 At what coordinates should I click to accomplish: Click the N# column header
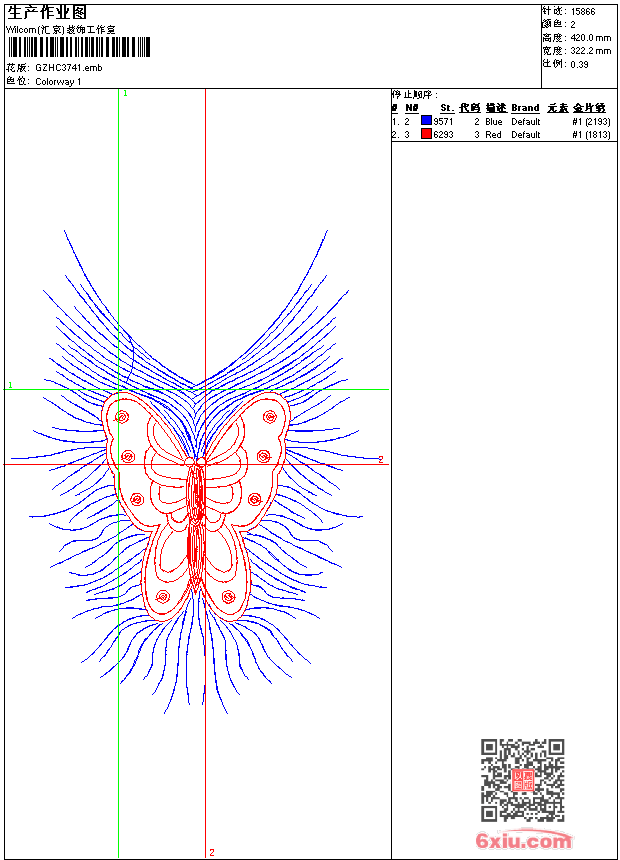[x=411, y=108]
